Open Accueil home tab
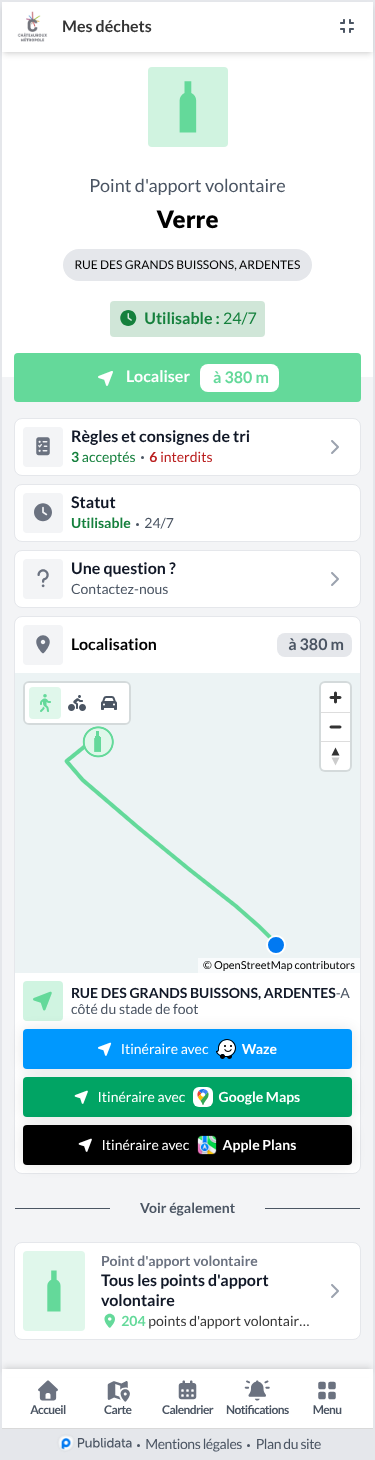Screen dimensions: 375x1460 48,1398
